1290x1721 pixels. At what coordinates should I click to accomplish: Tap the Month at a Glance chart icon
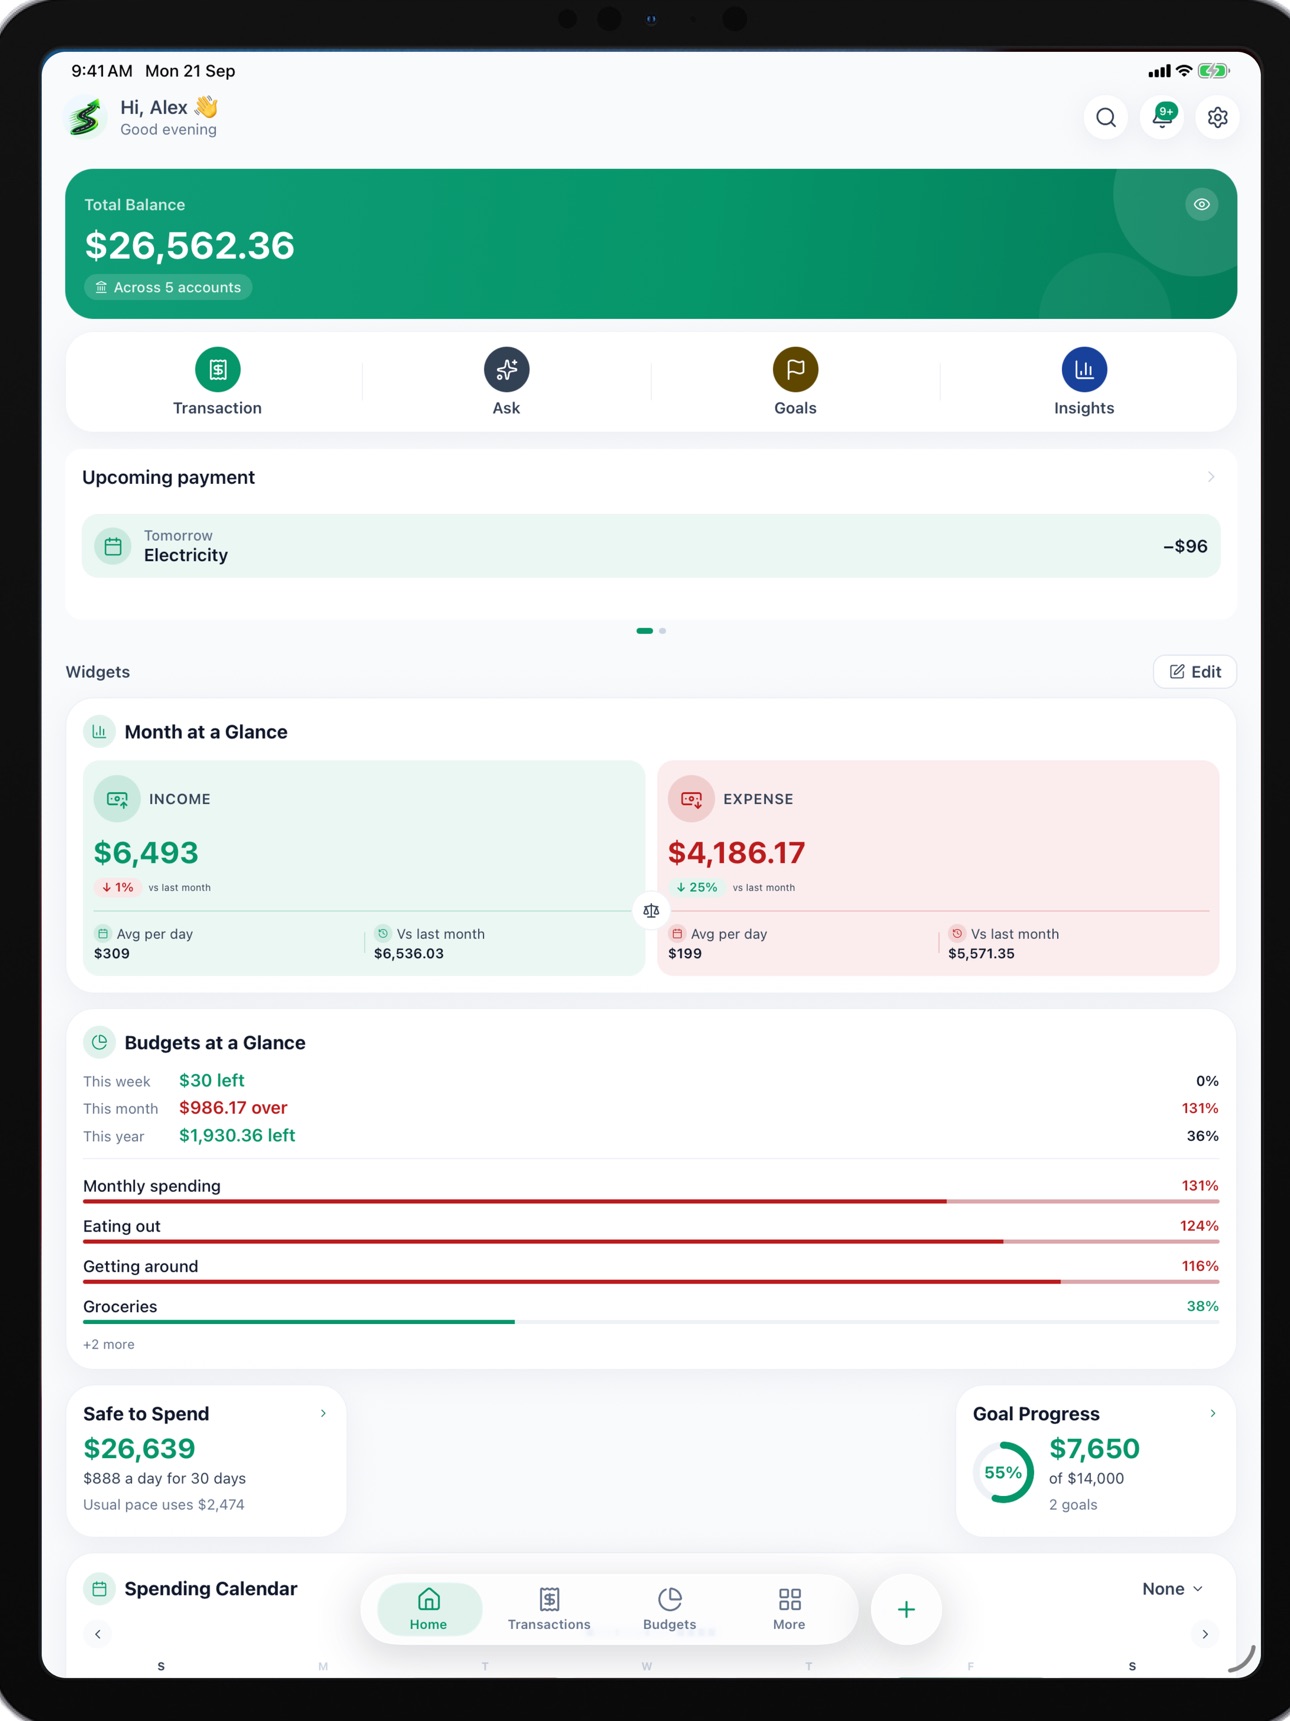pos(99,732)
